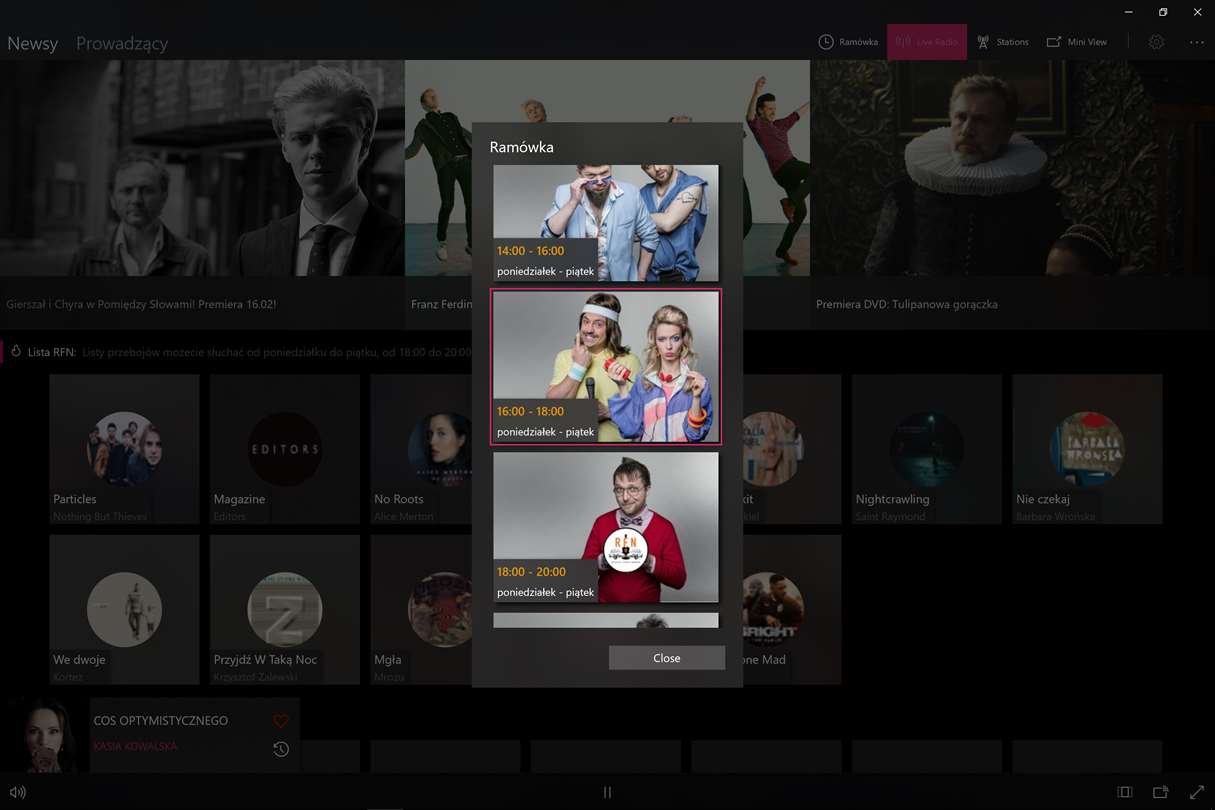Switch to the Prowadzący tab
The width and height of the screenshot is (1215, 810).
pyautogui.click(x=122, y=43)
